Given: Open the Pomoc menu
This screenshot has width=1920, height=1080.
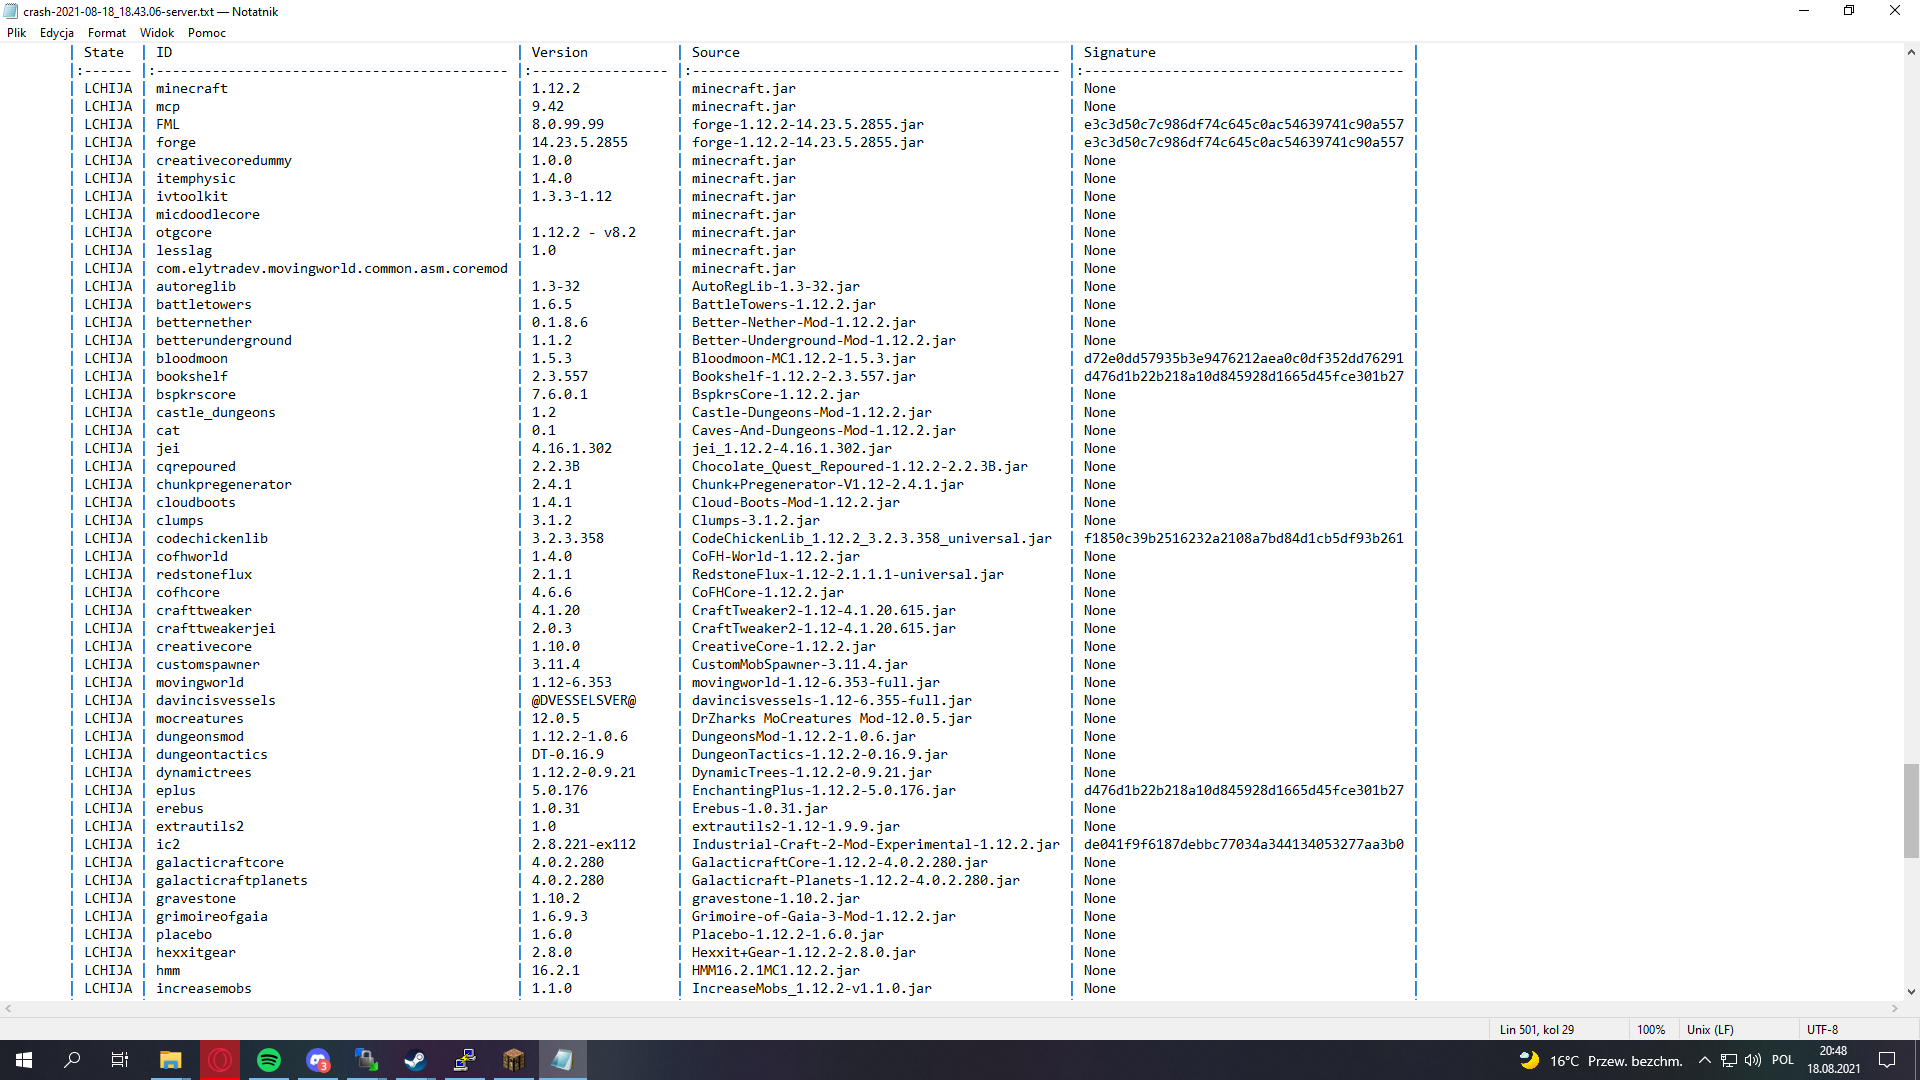Looking at the screenshot, I should [207, 33].
